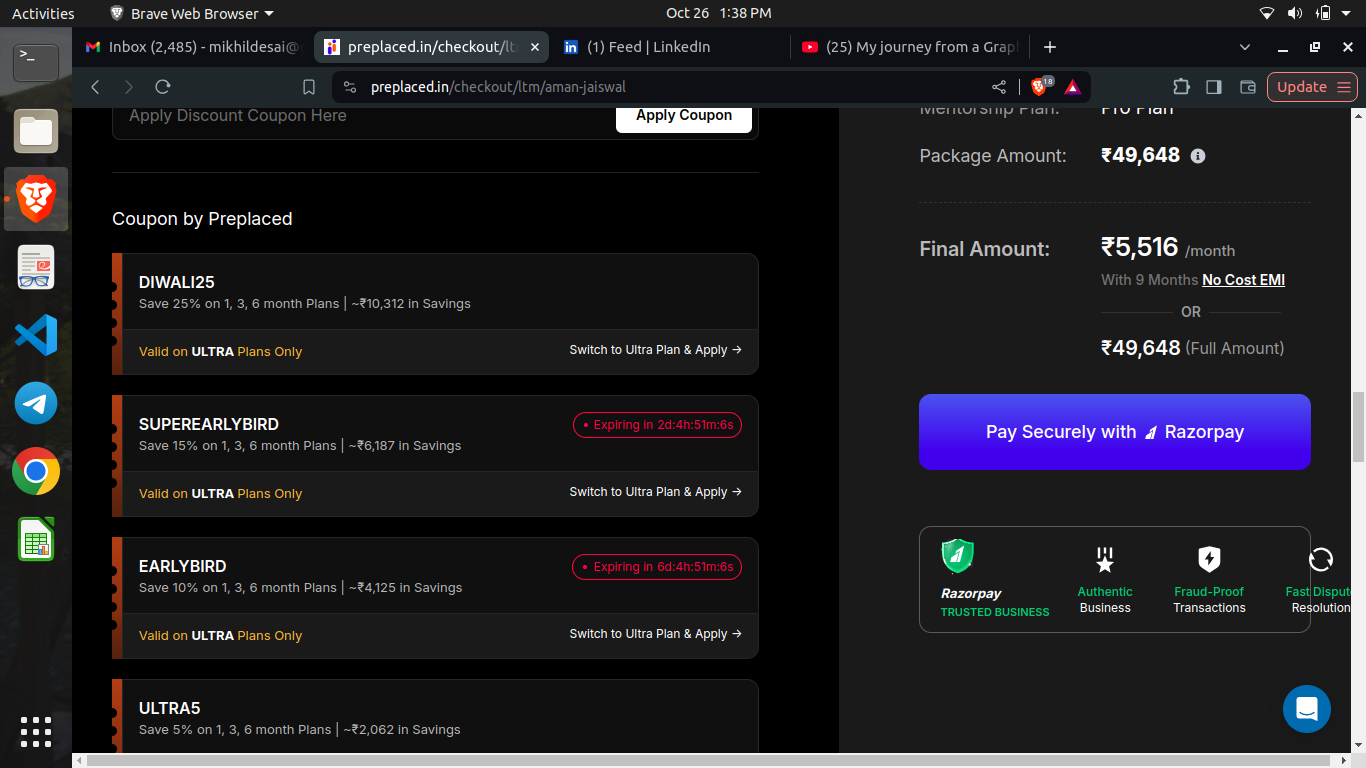Toggle the browser sidebar panel icon
The height and width of the screenshot is (768, 1366).
1214,87
